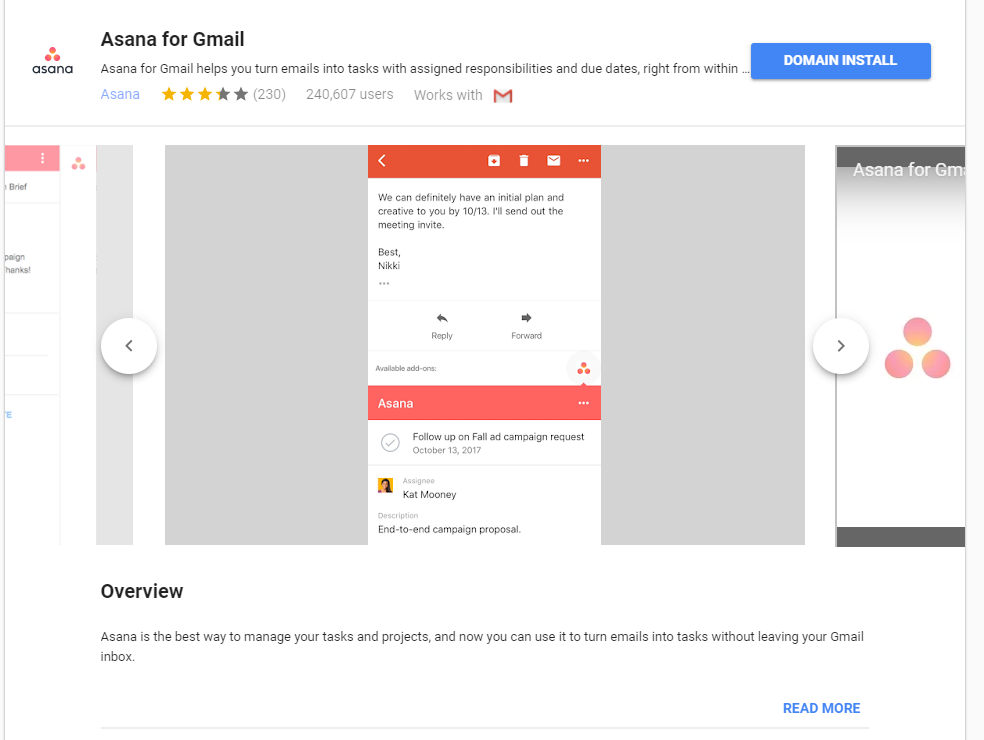Click the Reply arrow icon
Image resolution: width=984 pixels, height=740 pixels.
pyautogui.click(x=442, y=318)
